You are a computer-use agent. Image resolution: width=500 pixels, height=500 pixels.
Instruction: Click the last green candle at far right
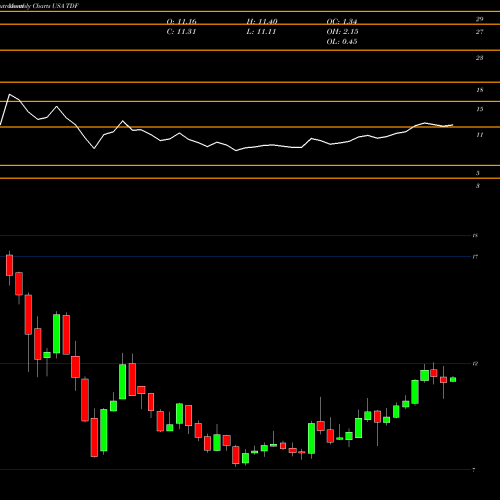pos(453,379)
